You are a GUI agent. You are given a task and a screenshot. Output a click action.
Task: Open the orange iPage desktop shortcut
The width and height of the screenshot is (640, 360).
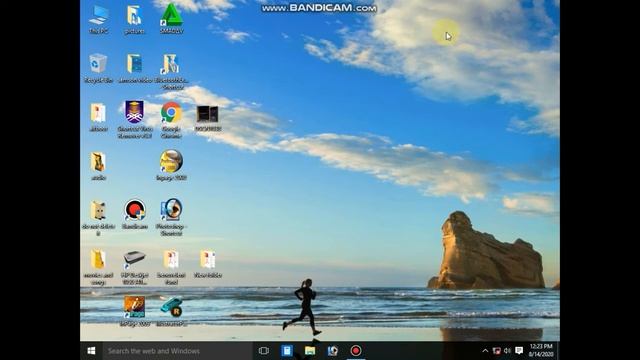(135, 312)
